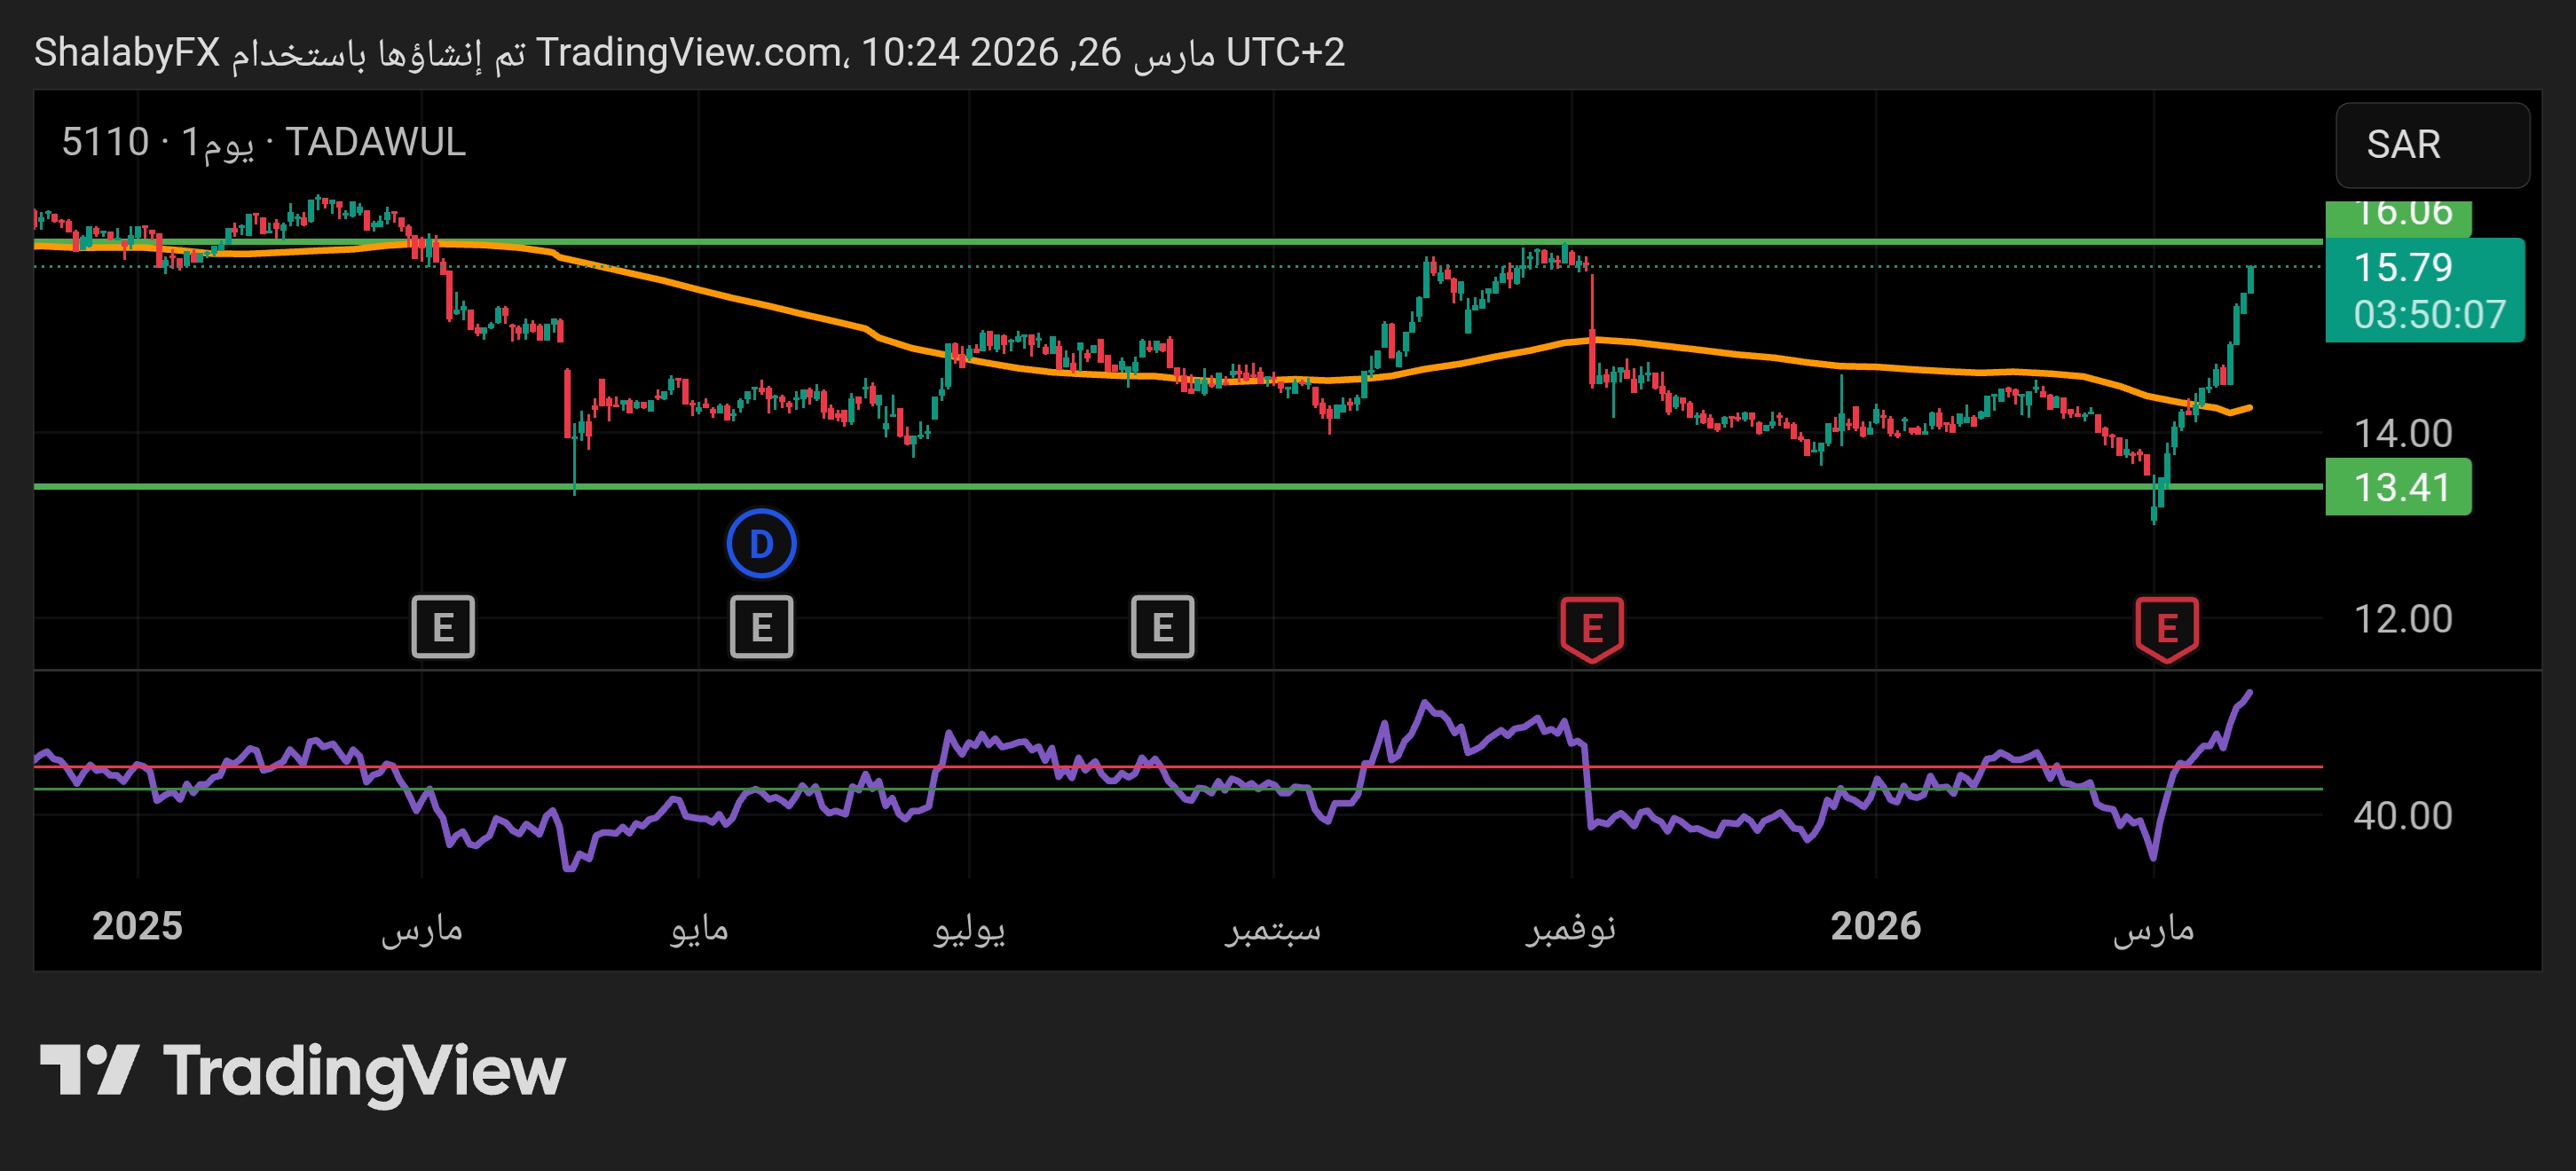Click the يوليو month label on time axis
This screenshot has width=2576, height=1171.
[x=969, y=928]
